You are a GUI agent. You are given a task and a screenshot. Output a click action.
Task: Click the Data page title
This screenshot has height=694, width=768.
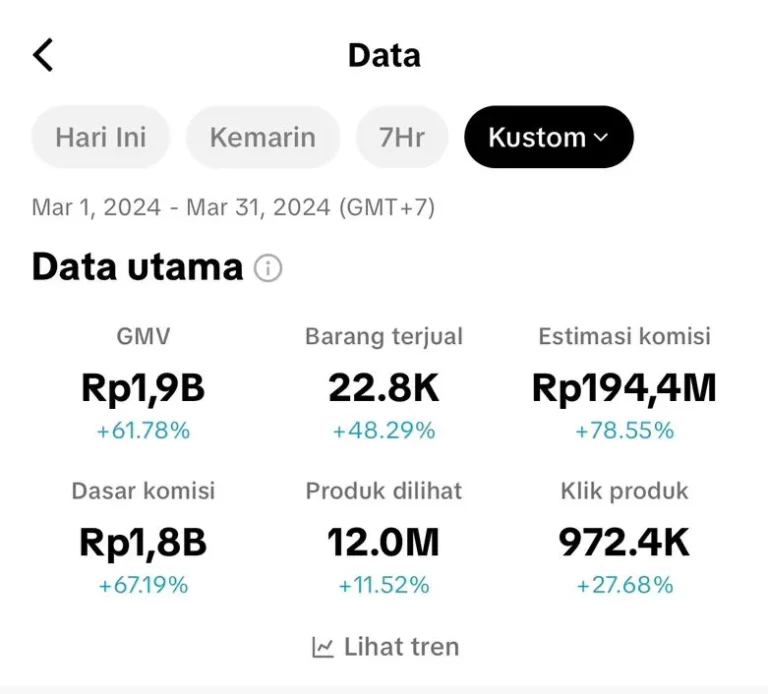tap(384, 55)
